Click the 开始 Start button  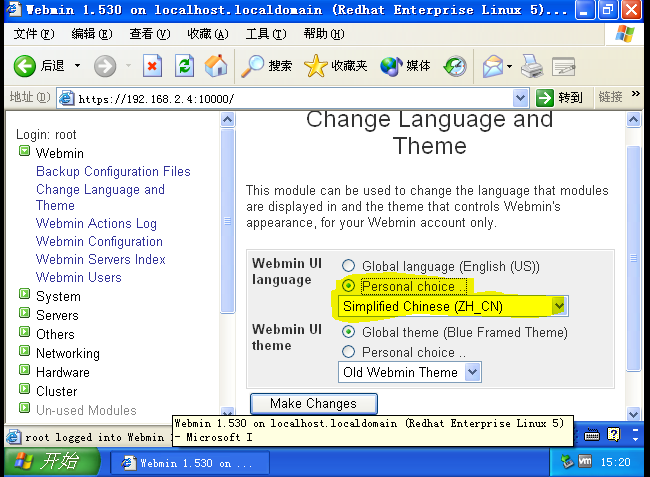coord(50,461)
